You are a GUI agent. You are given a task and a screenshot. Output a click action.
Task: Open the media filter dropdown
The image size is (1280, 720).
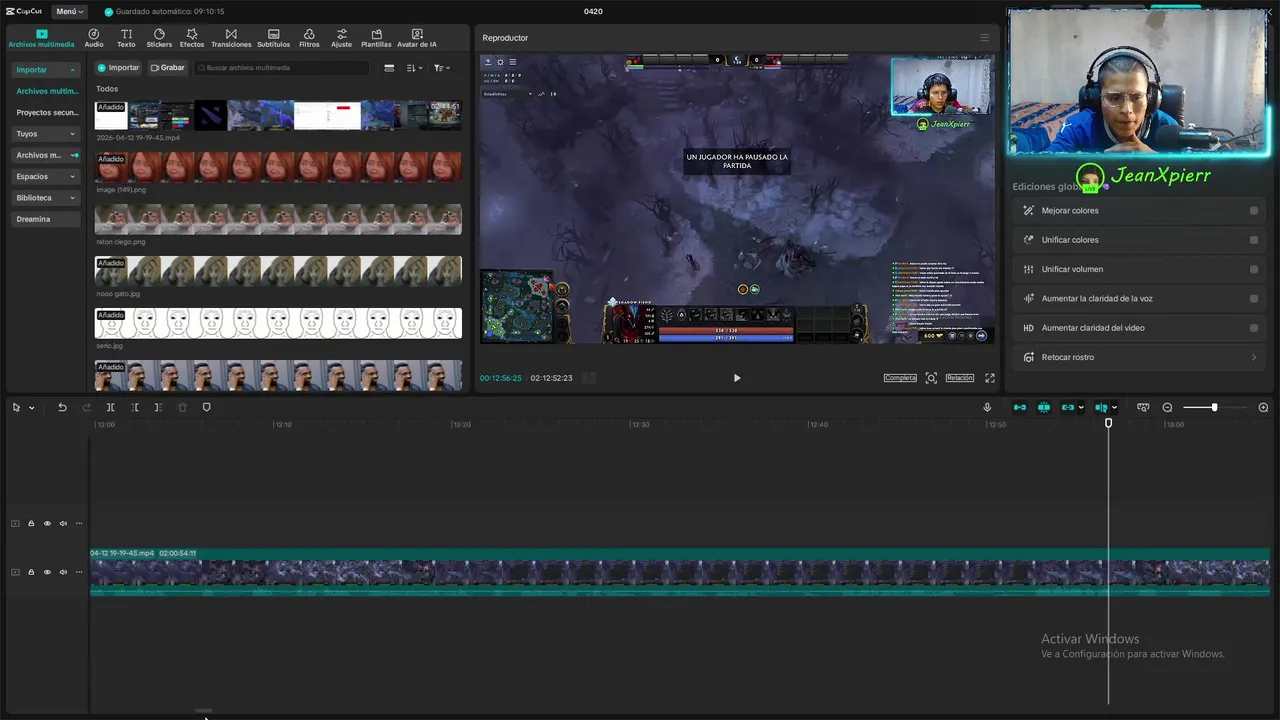[441, 68]
